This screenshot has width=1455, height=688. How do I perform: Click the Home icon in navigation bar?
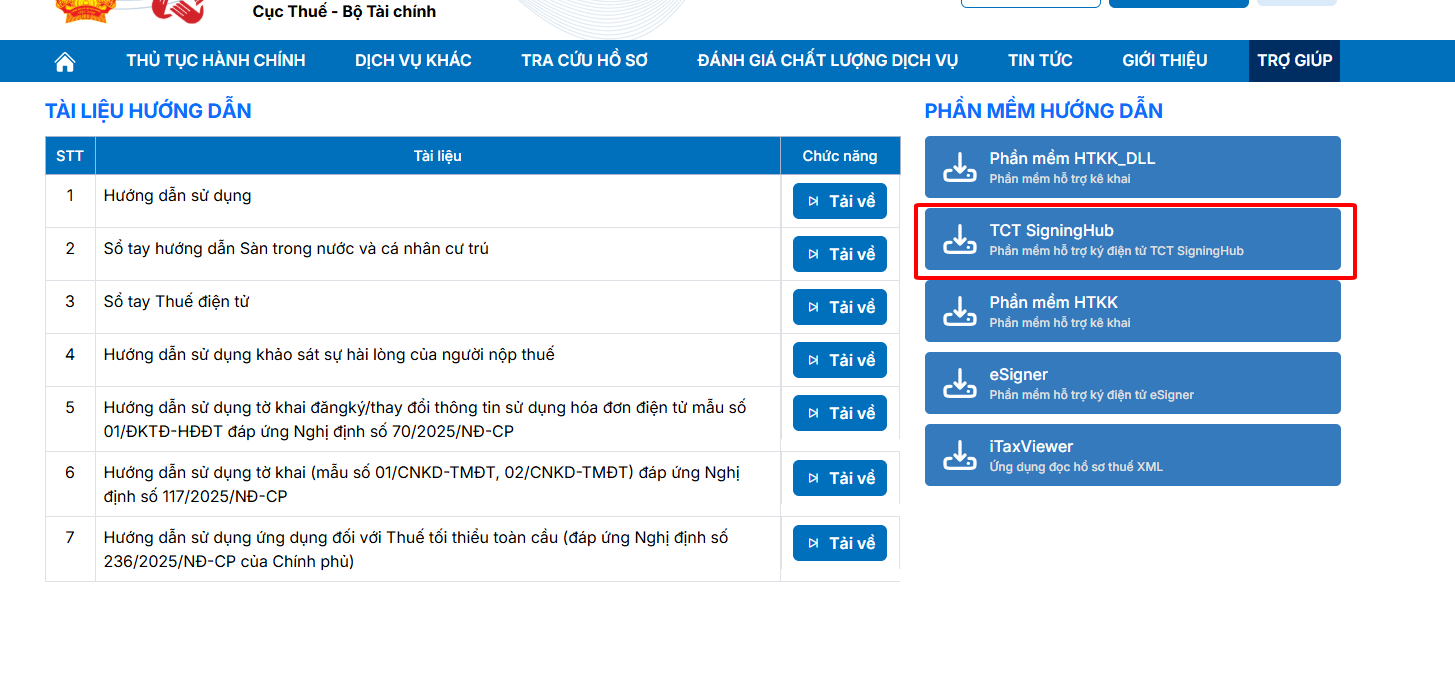65,62
